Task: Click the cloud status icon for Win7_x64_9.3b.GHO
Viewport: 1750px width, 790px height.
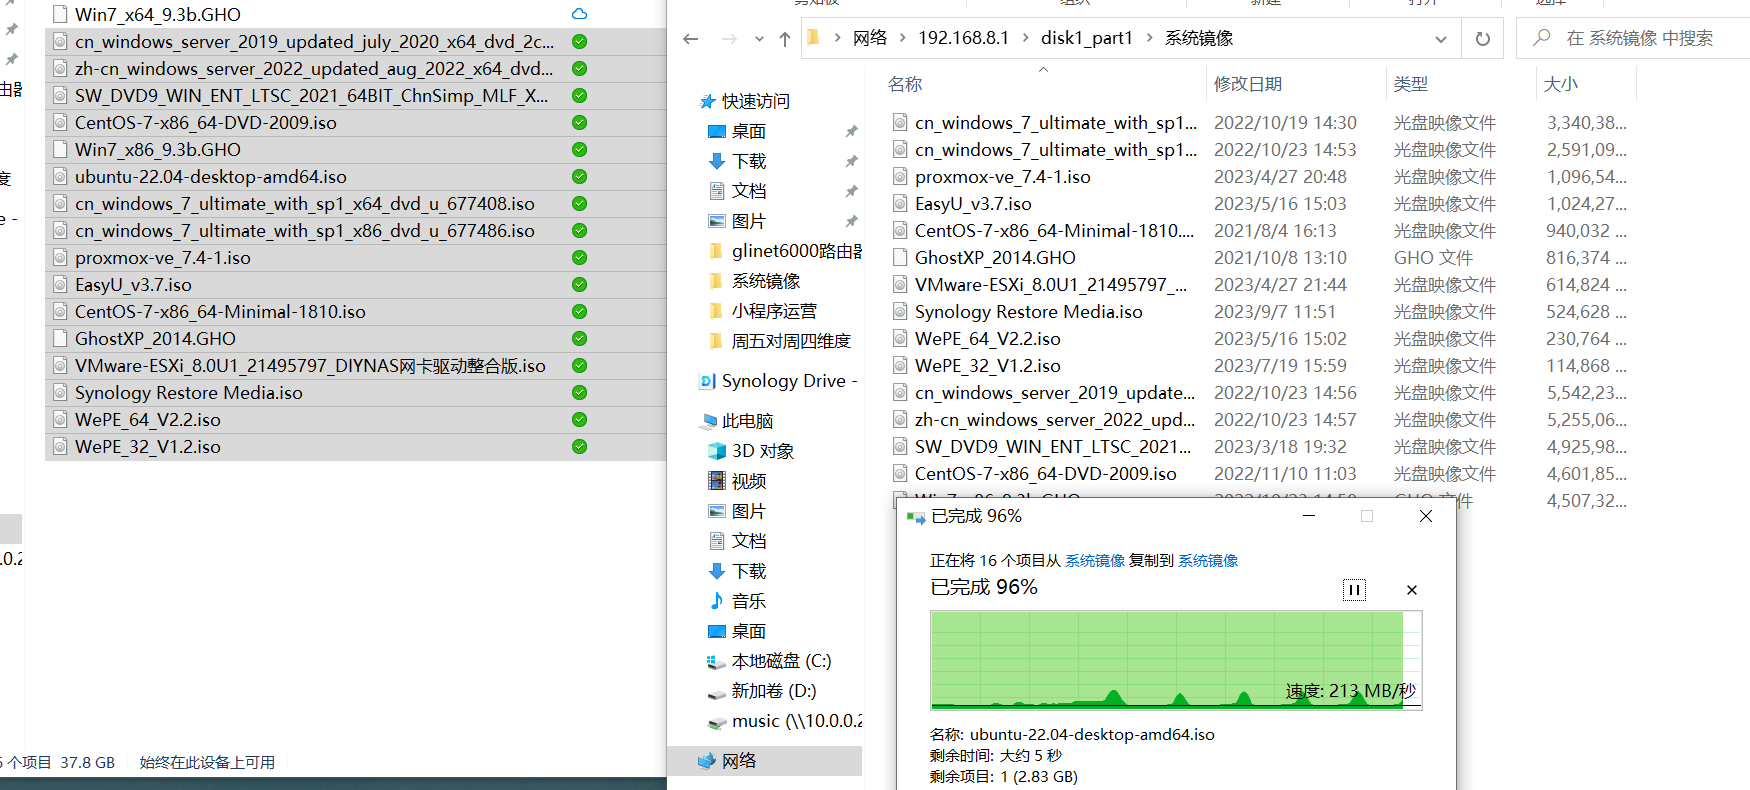Action: click(579, 14)
